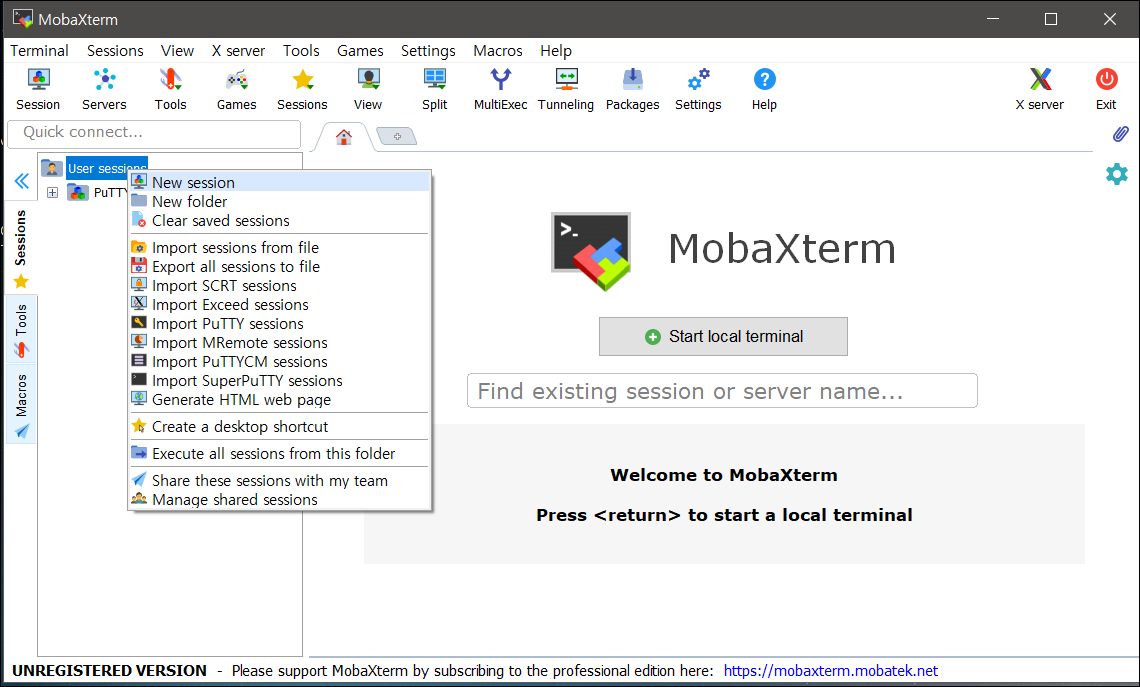Select Create a desktop shortcut
The image size is (1140, 687).
click(280, 426)
